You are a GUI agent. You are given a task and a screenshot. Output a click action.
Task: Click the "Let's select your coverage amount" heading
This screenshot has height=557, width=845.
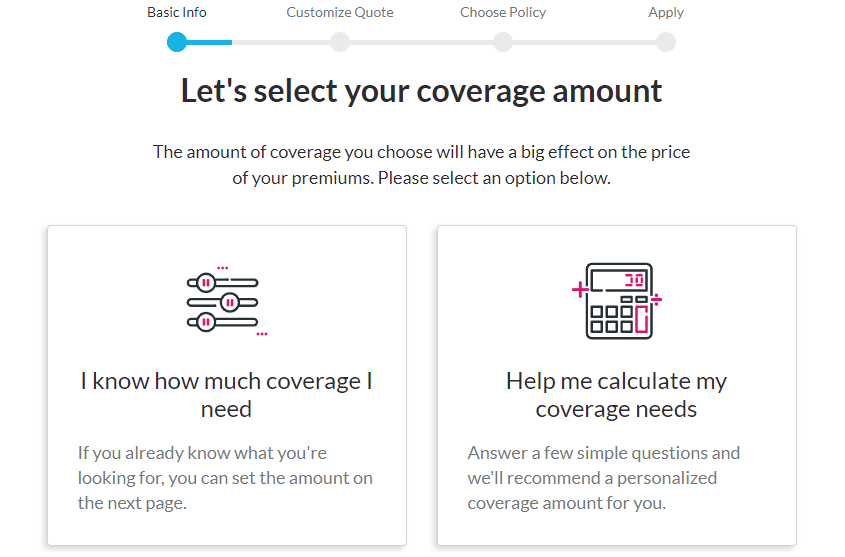(421, 90)
